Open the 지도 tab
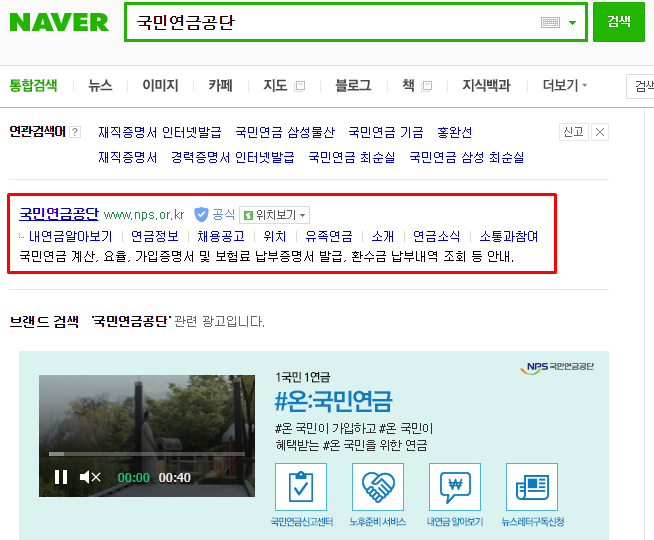Viewport: 654px width, 540px height. (x=275, y=85)
